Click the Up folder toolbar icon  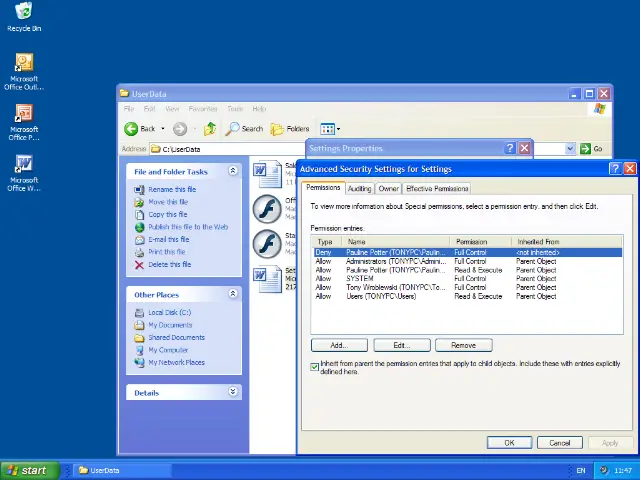click(210, 128)
